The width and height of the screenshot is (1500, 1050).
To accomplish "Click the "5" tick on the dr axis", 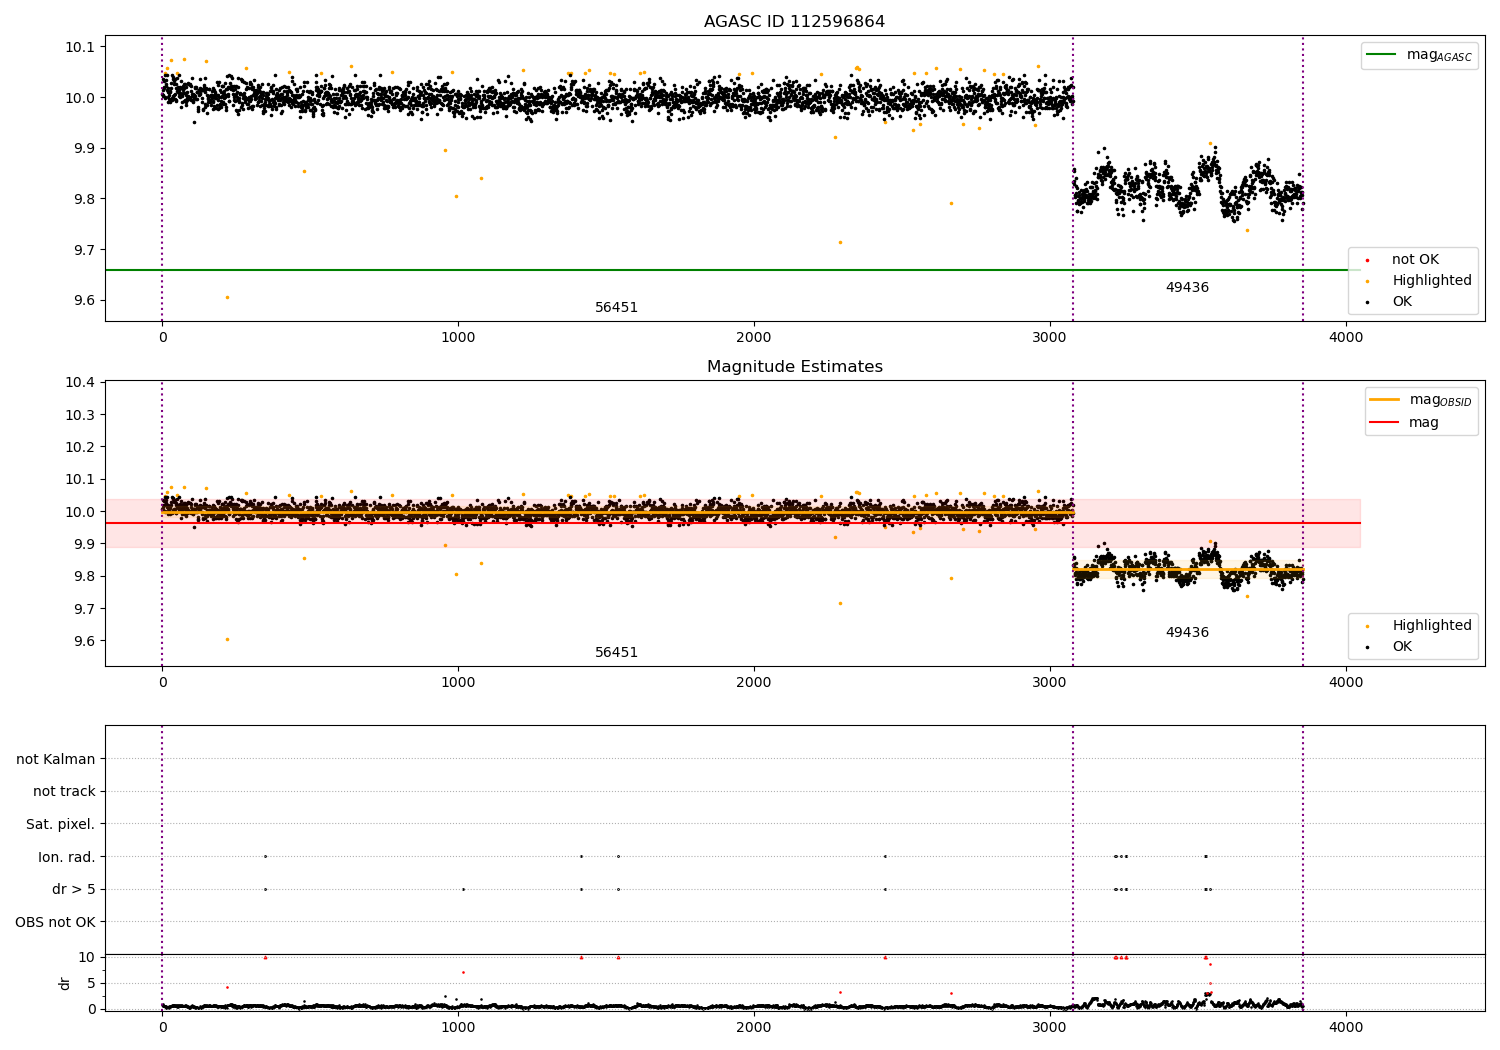I will pyautogui.click(x=91, y=983).
